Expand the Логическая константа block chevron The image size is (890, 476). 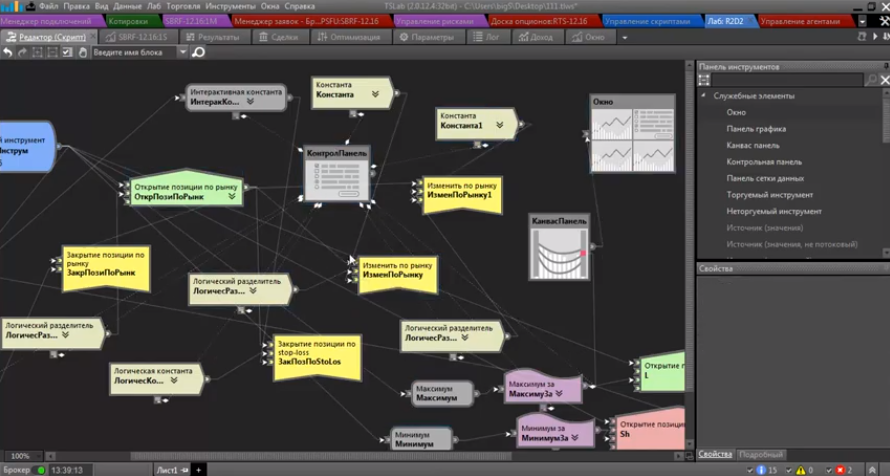(x=174, y=380)
